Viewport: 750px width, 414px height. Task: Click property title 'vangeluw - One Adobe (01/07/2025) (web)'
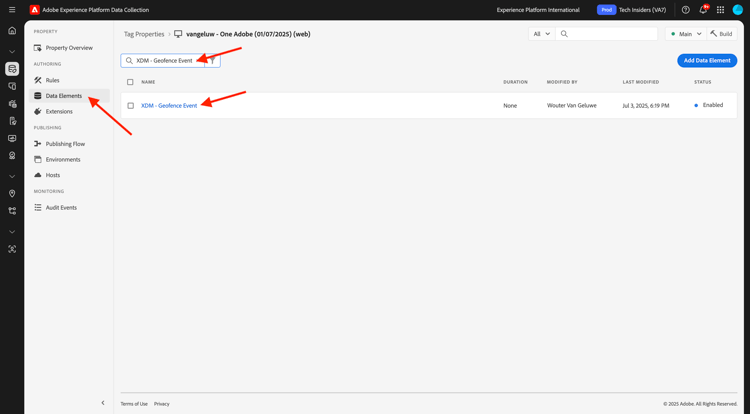[248, 34]
